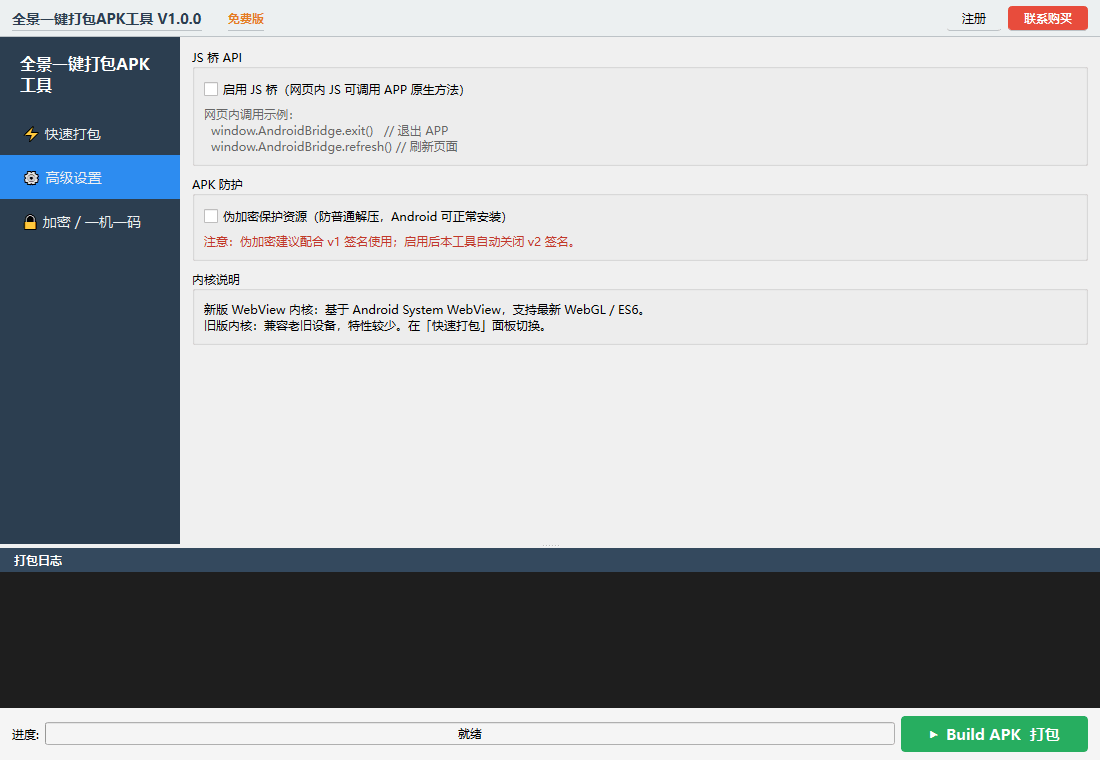
Task: Click the 网页内调用示例 label
Action: (248, 114)
